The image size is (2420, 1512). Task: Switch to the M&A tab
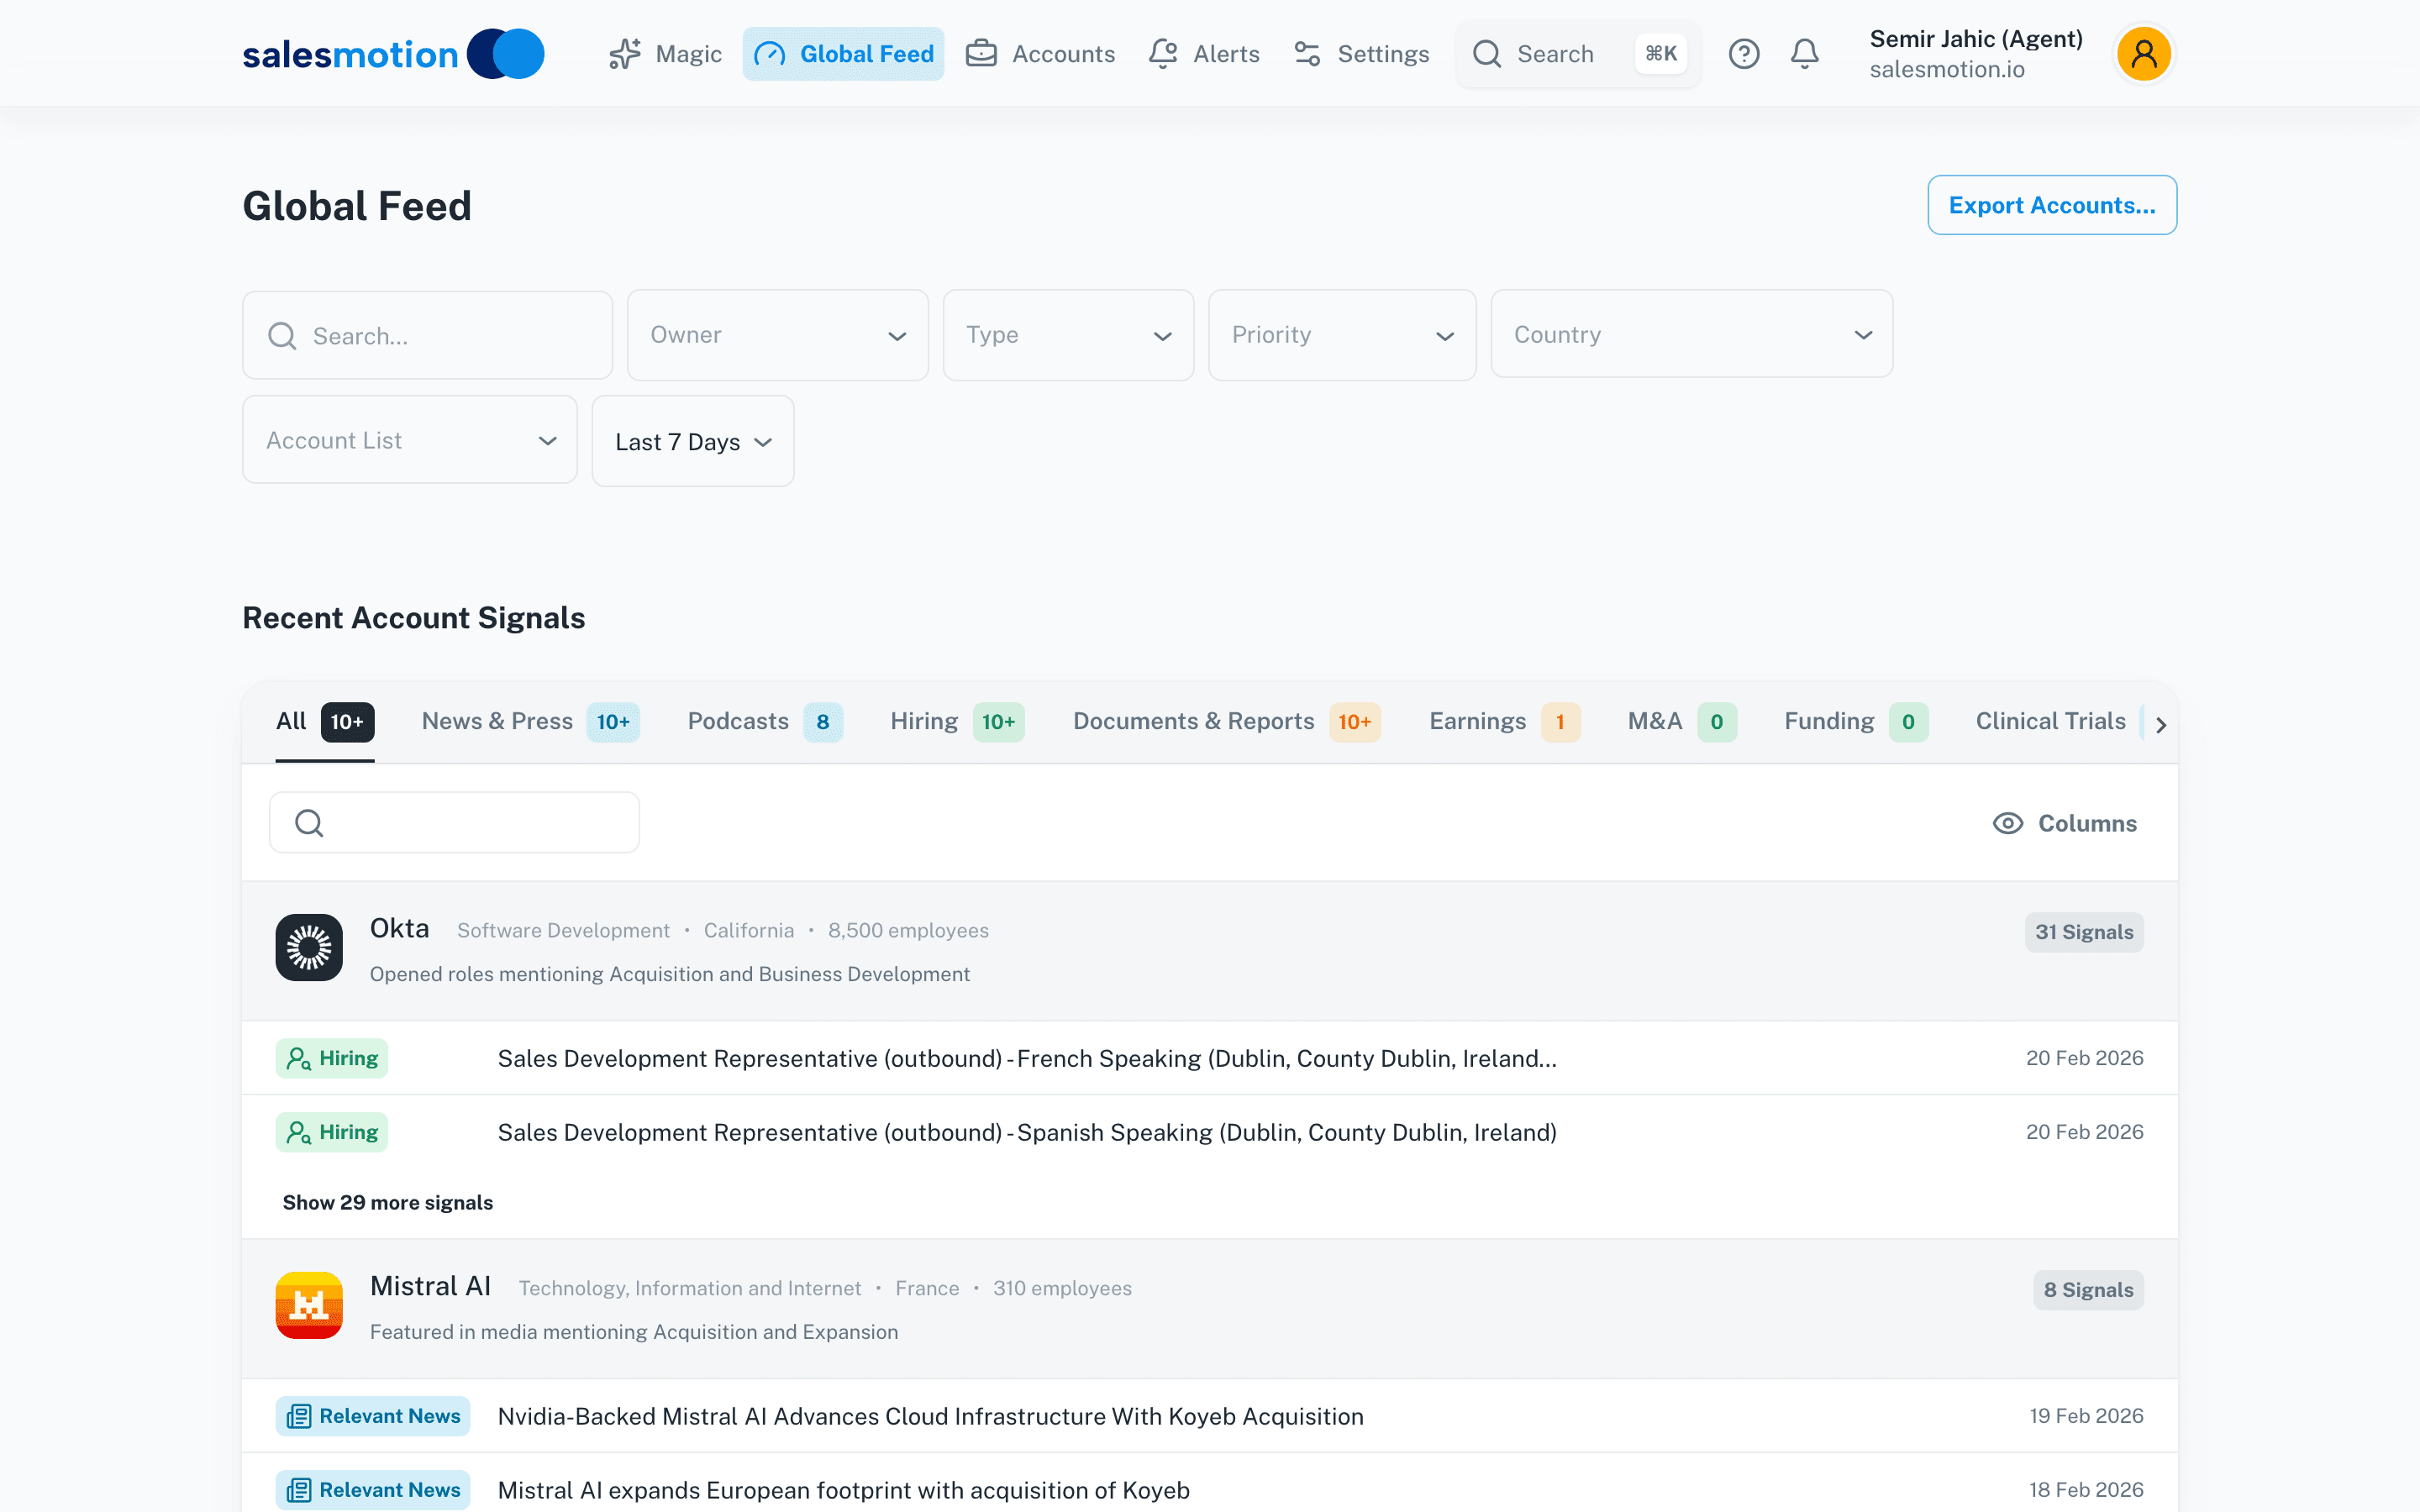1682,722
